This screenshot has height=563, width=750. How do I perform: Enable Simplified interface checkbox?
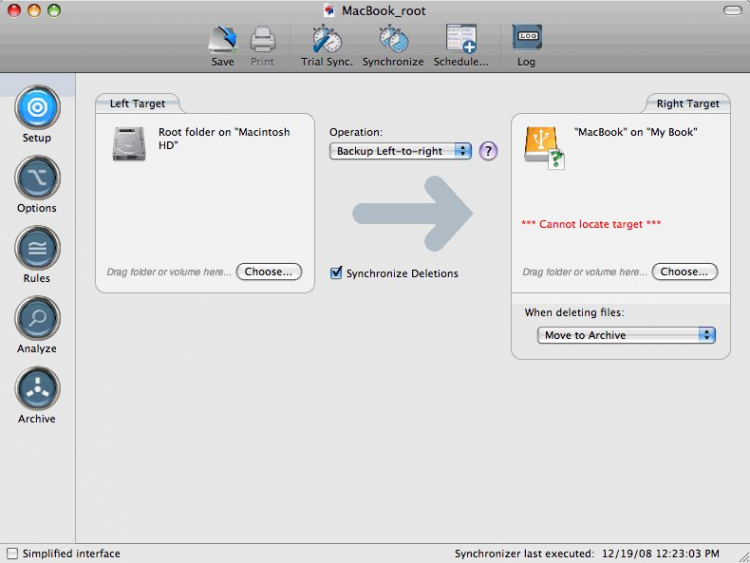pyautogui.click(x=12, y=553)
